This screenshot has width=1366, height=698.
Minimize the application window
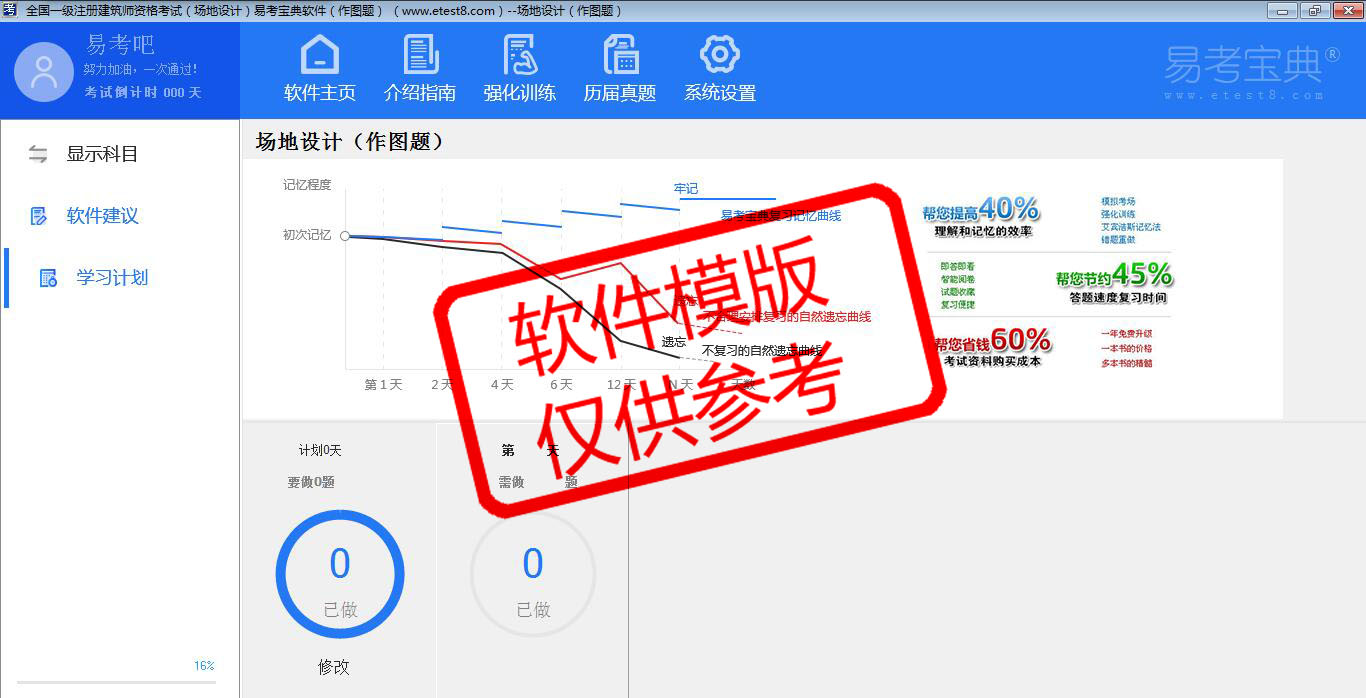click(1281, 10)
